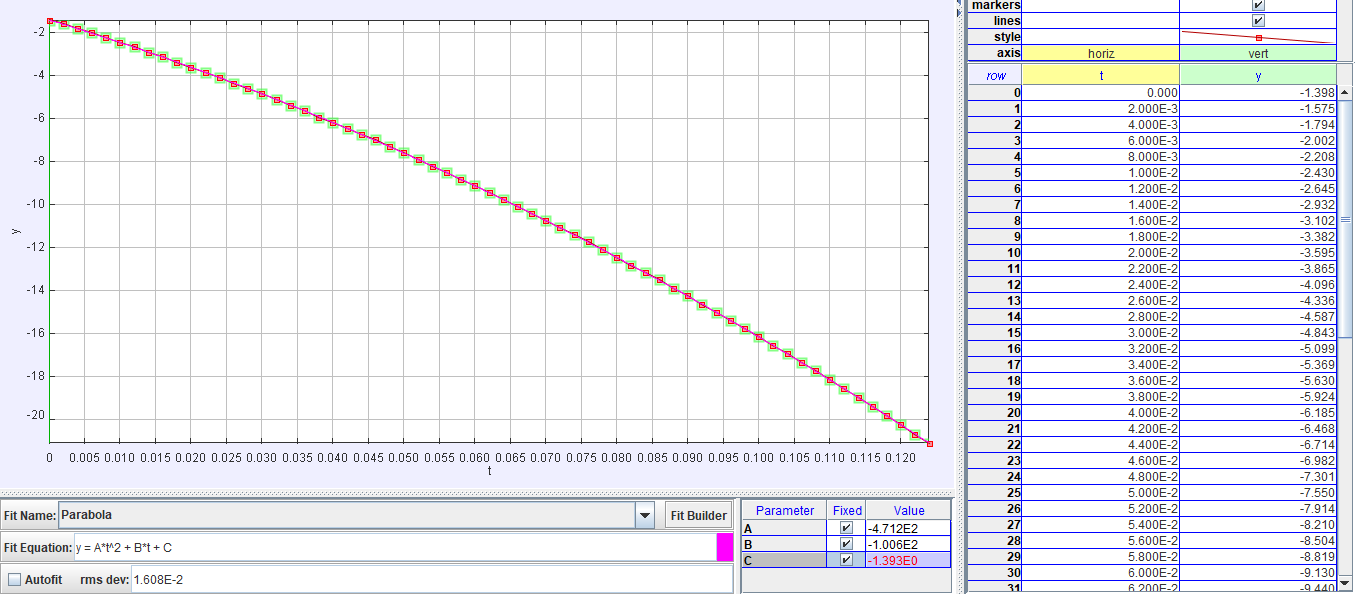Select t cell 4.000E-2 in row 20
The image size is (1355, 594).
click(1101, 412)
